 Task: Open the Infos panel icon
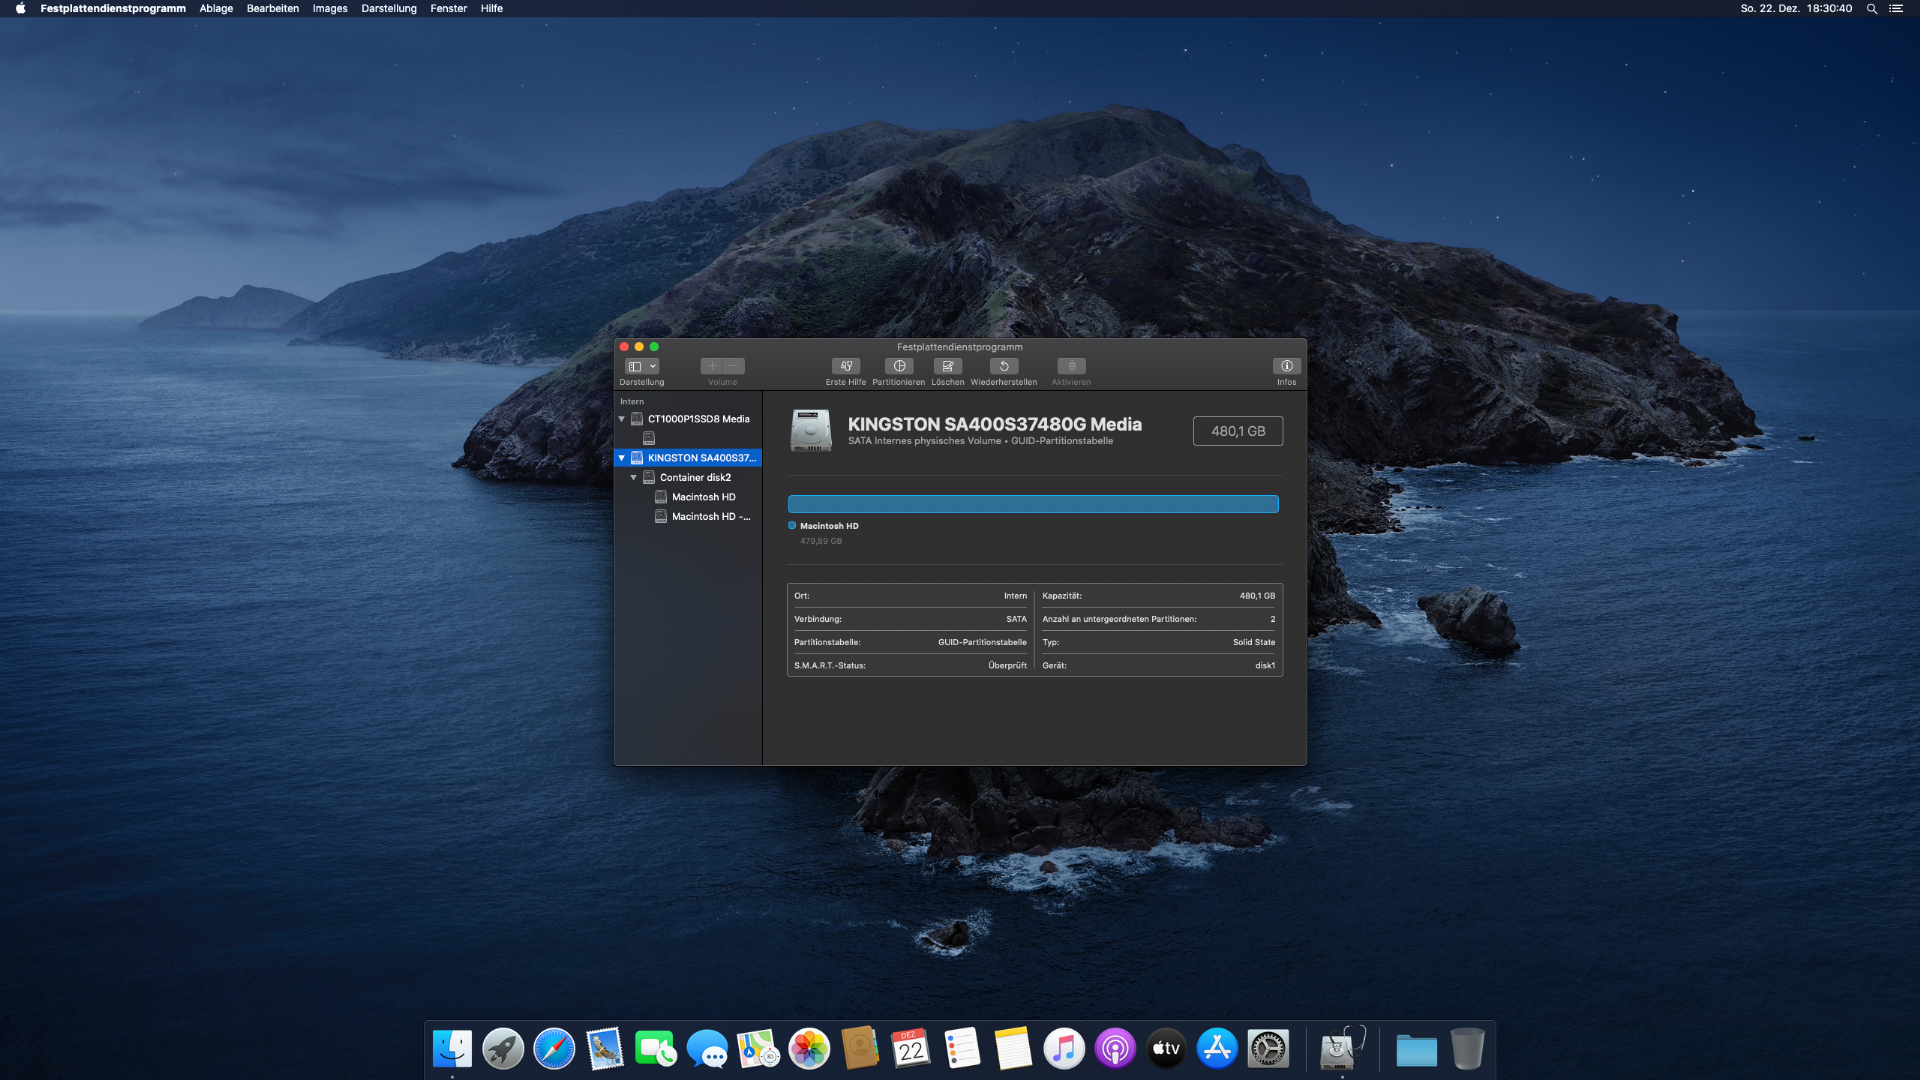pos(1286,366)
